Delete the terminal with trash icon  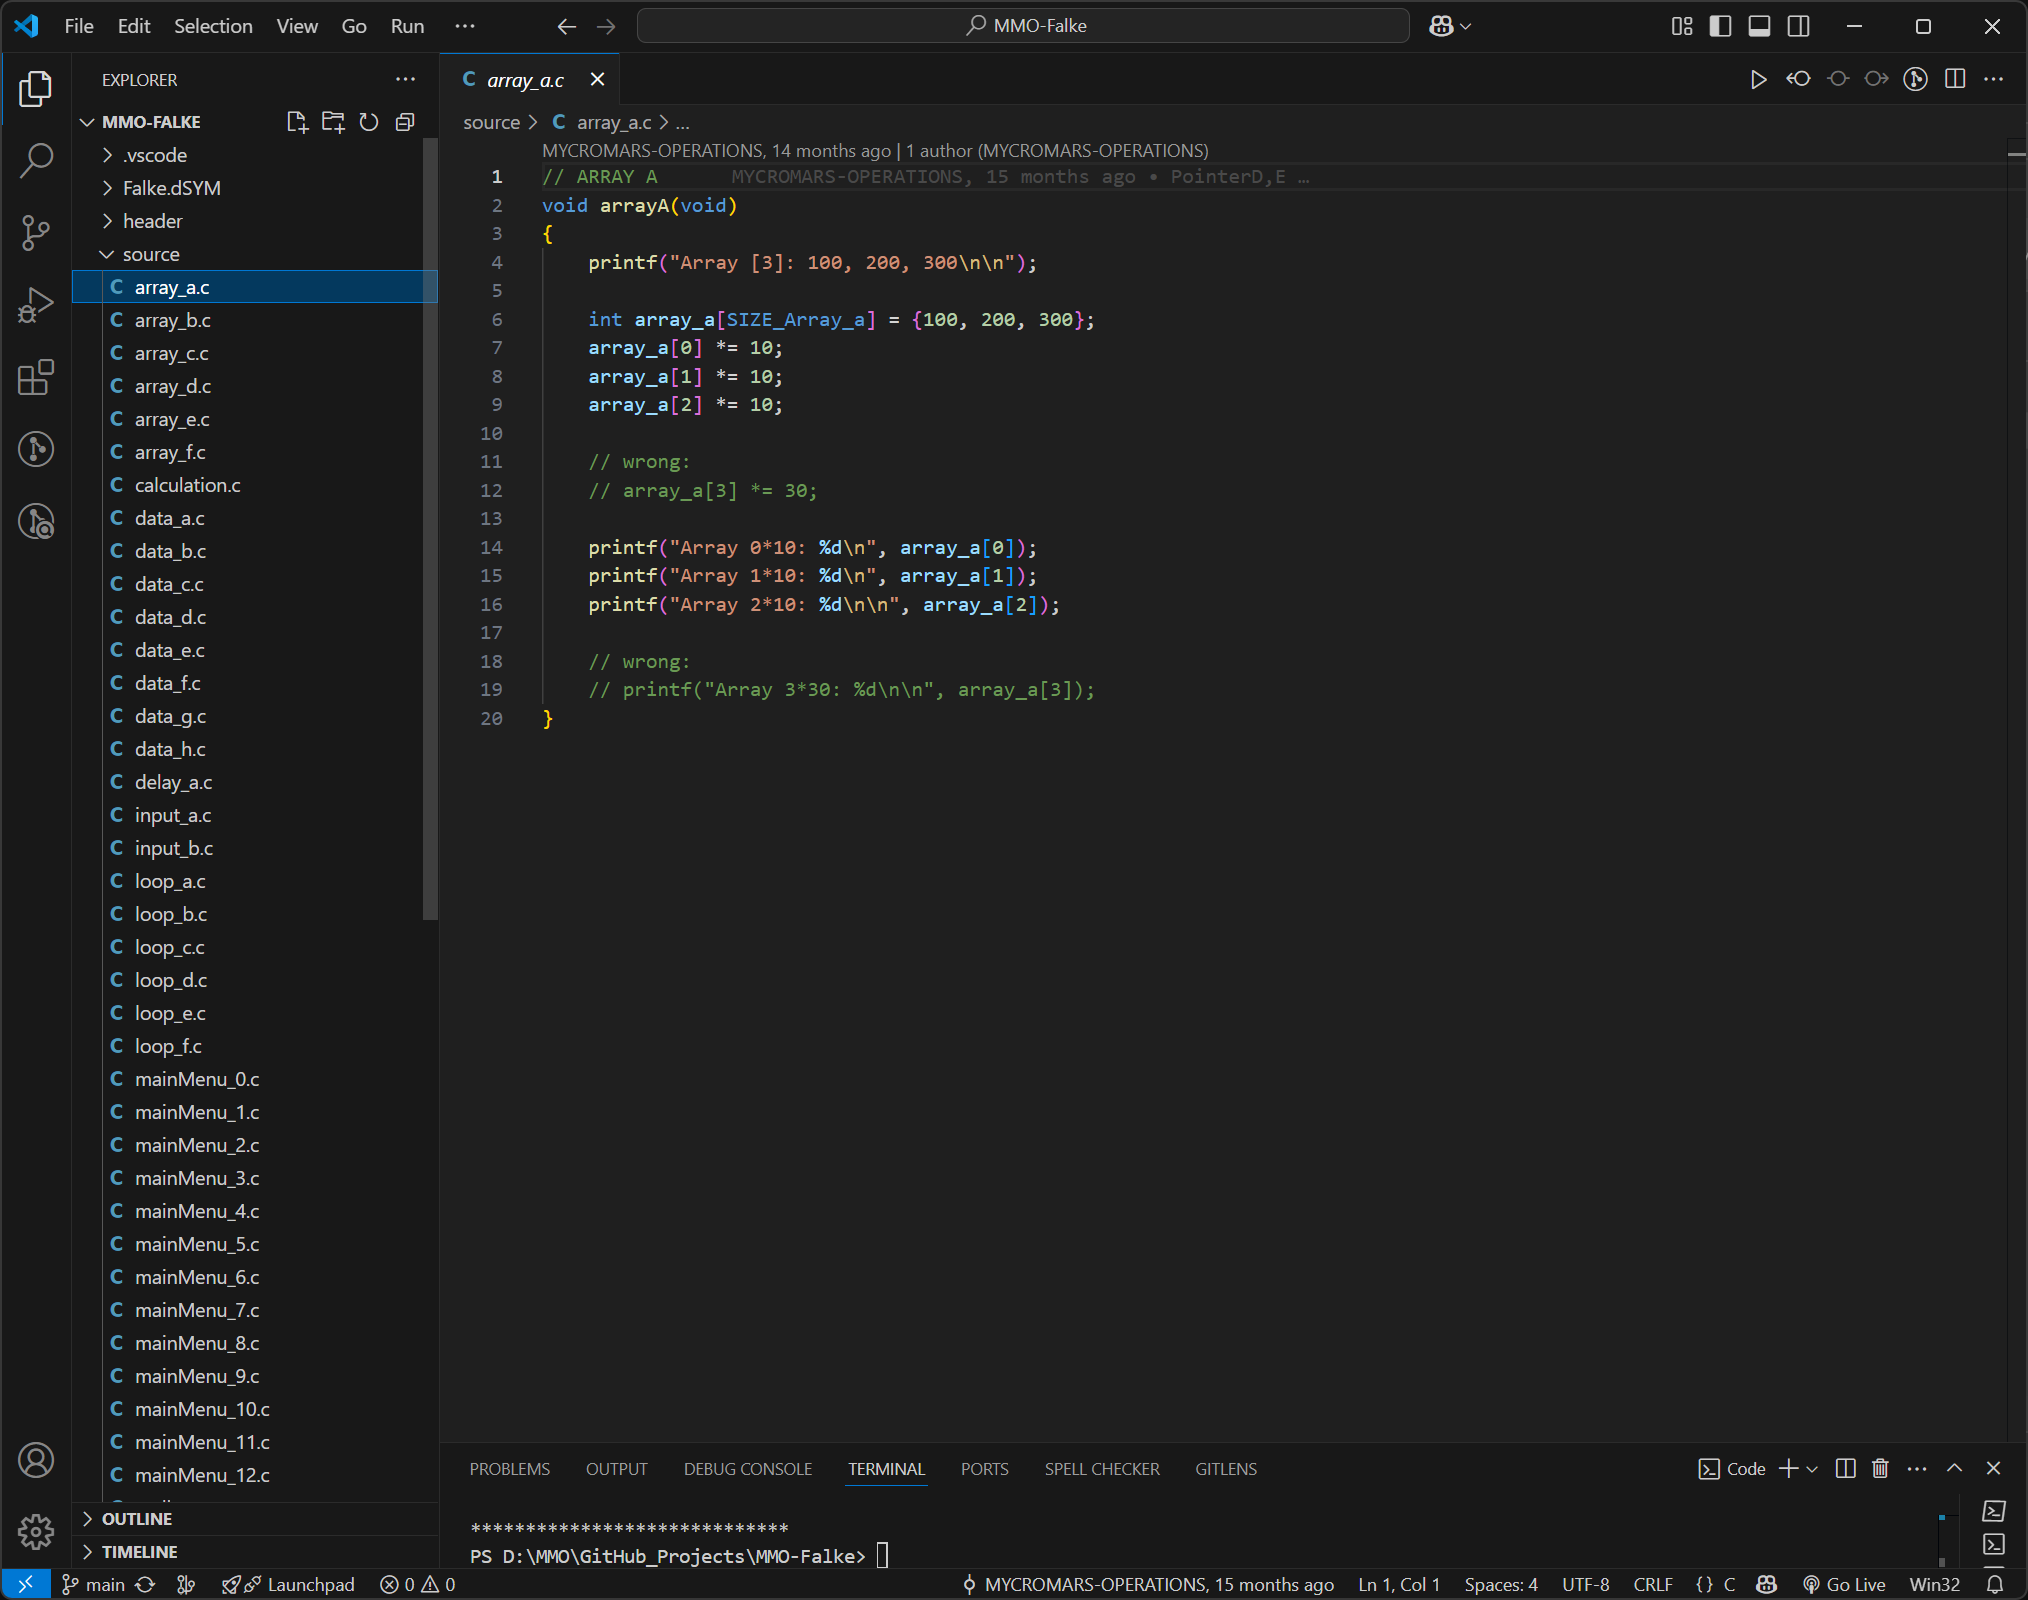point(1880,1468)
